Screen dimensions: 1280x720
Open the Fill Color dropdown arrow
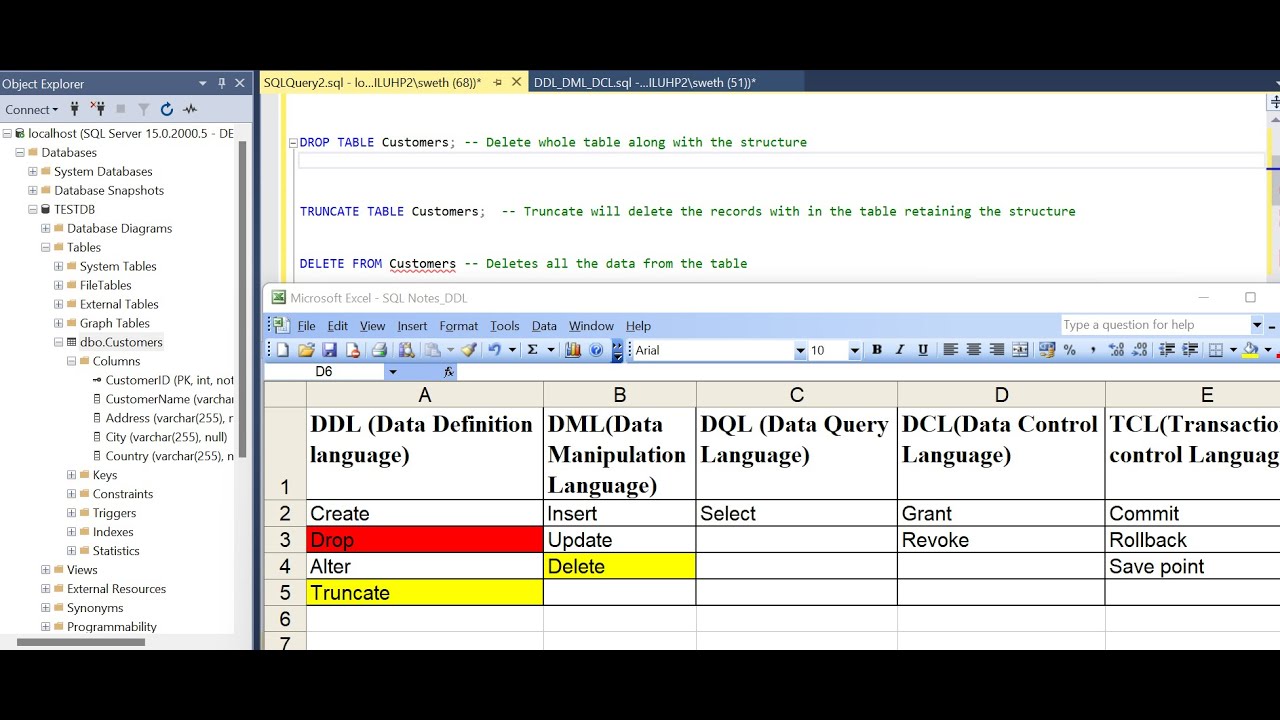[x=1268, y=350]
